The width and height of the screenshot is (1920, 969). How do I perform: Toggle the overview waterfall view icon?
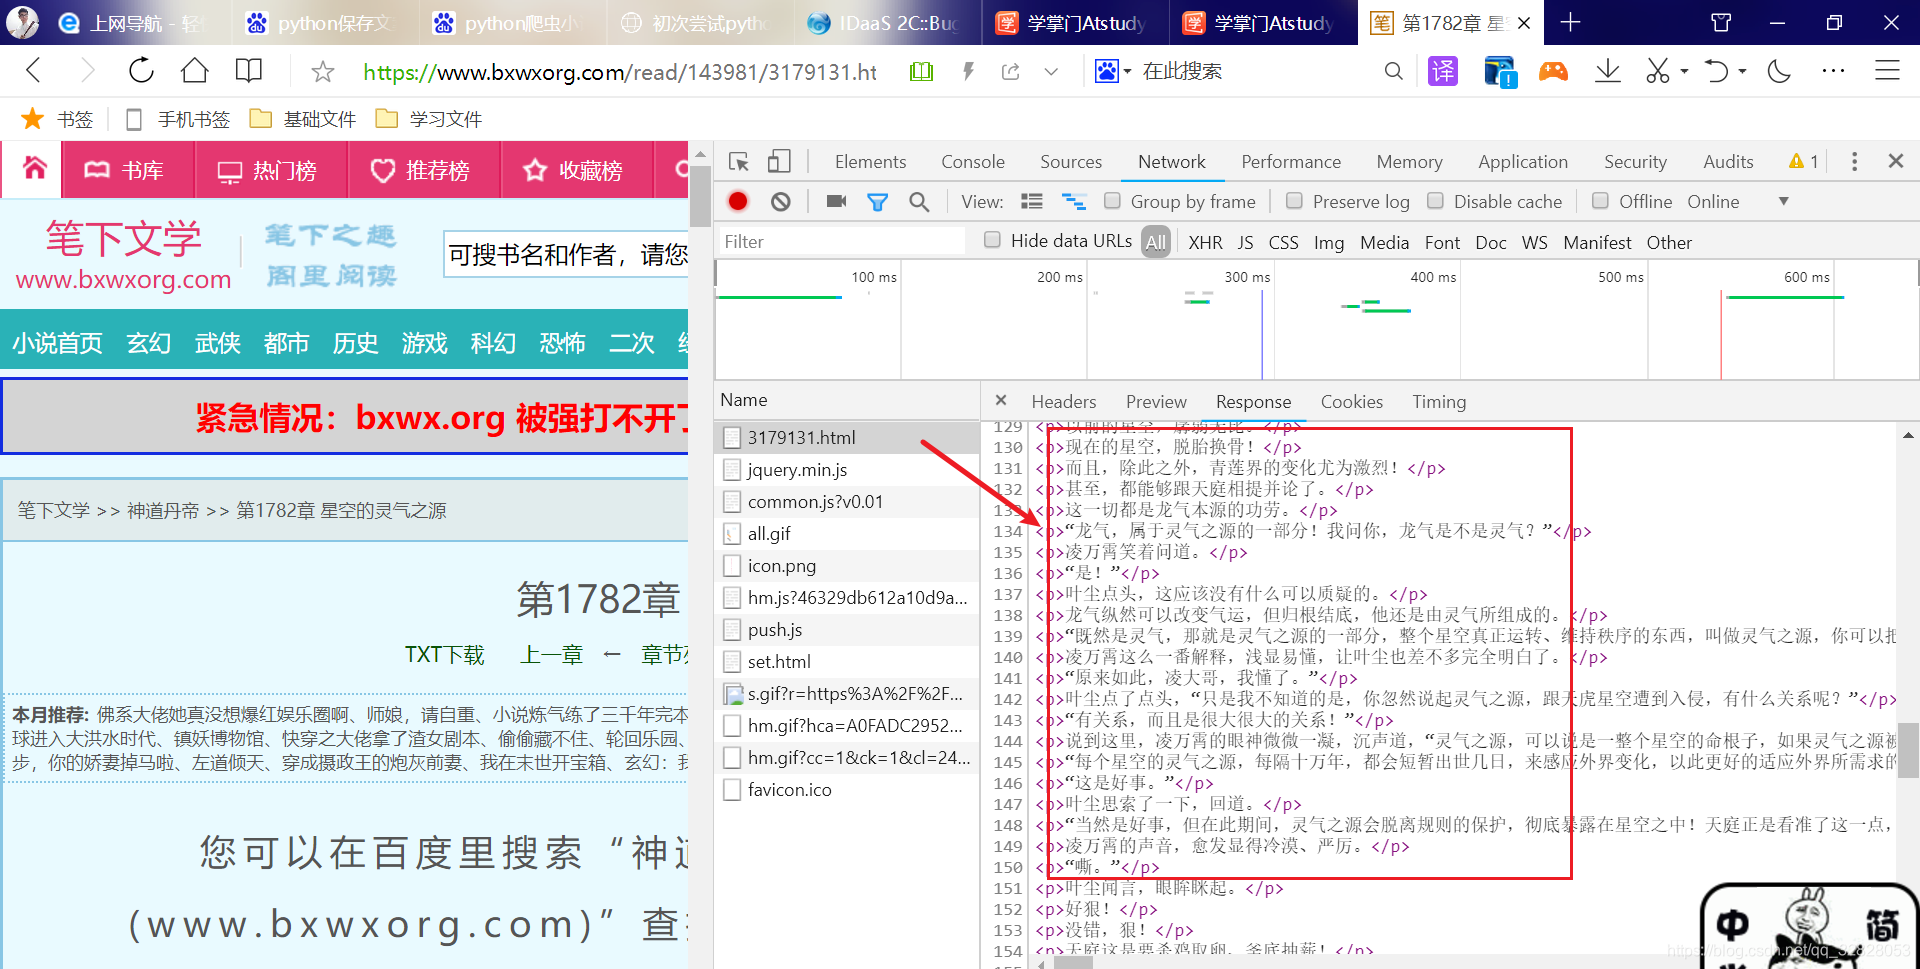[1074, 202]
